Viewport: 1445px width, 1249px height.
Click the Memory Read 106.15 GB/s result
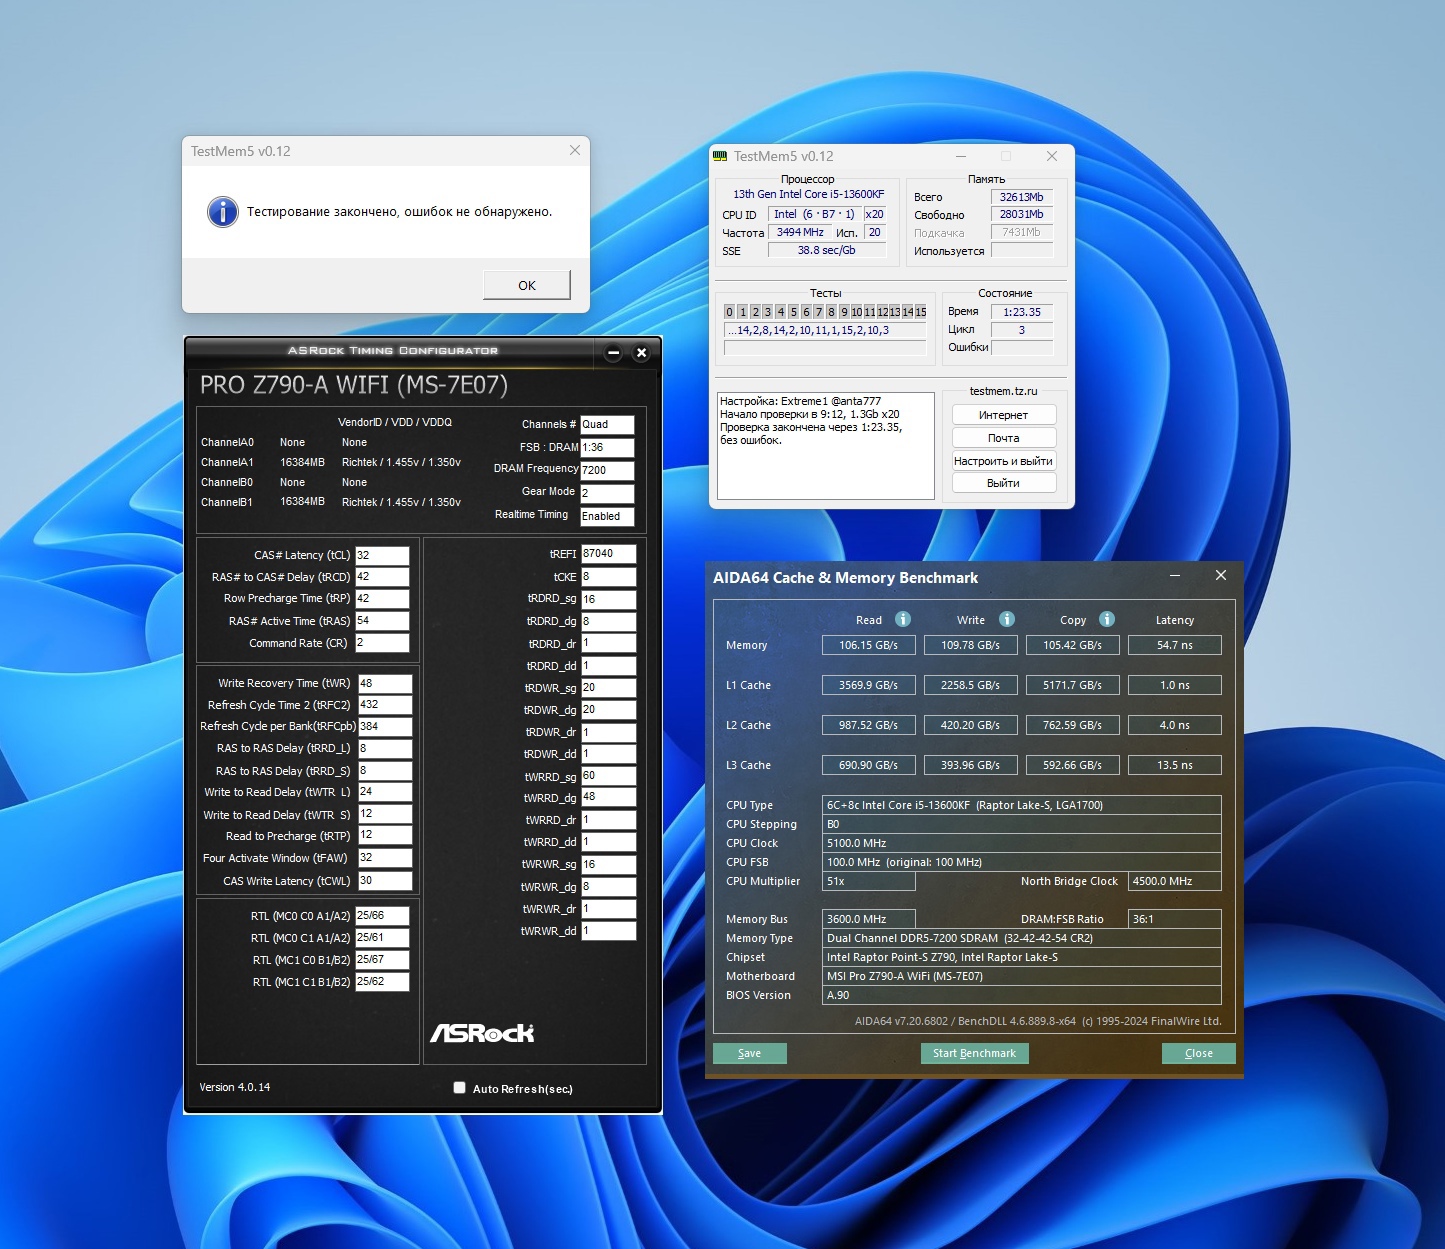pyautogui.click(x=869, y=645)
